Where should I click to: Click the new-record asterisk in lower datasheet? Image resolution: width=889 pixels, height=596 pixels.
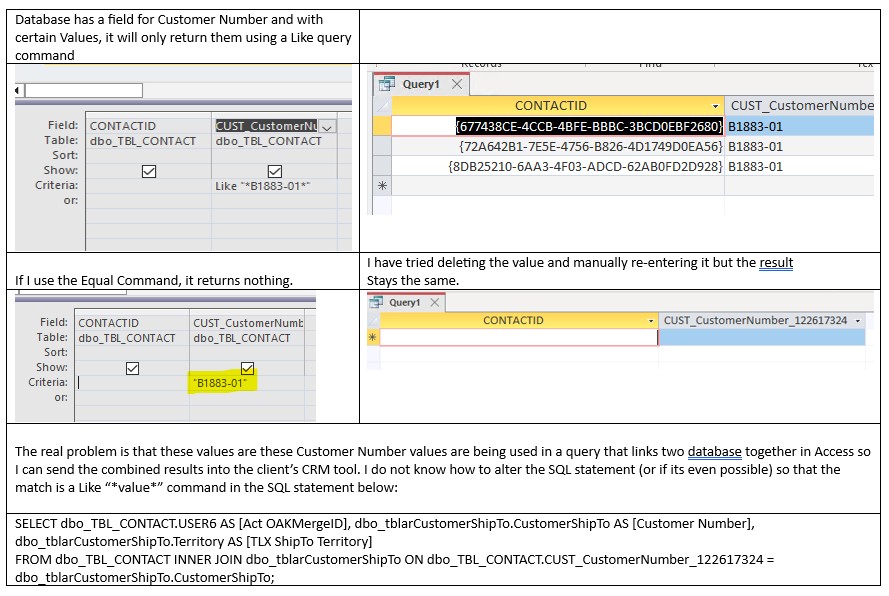coord(373,339)
